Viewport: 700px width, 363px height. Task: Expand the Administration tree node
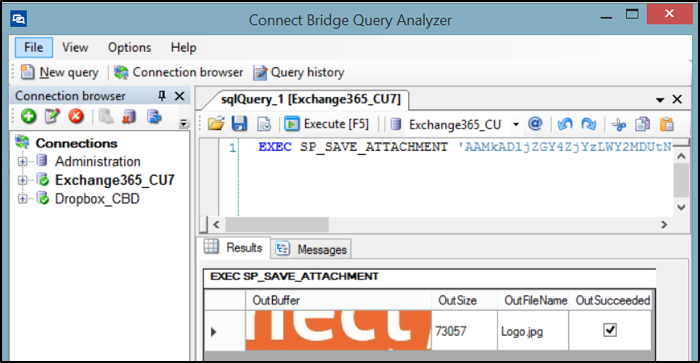[22, 162]
